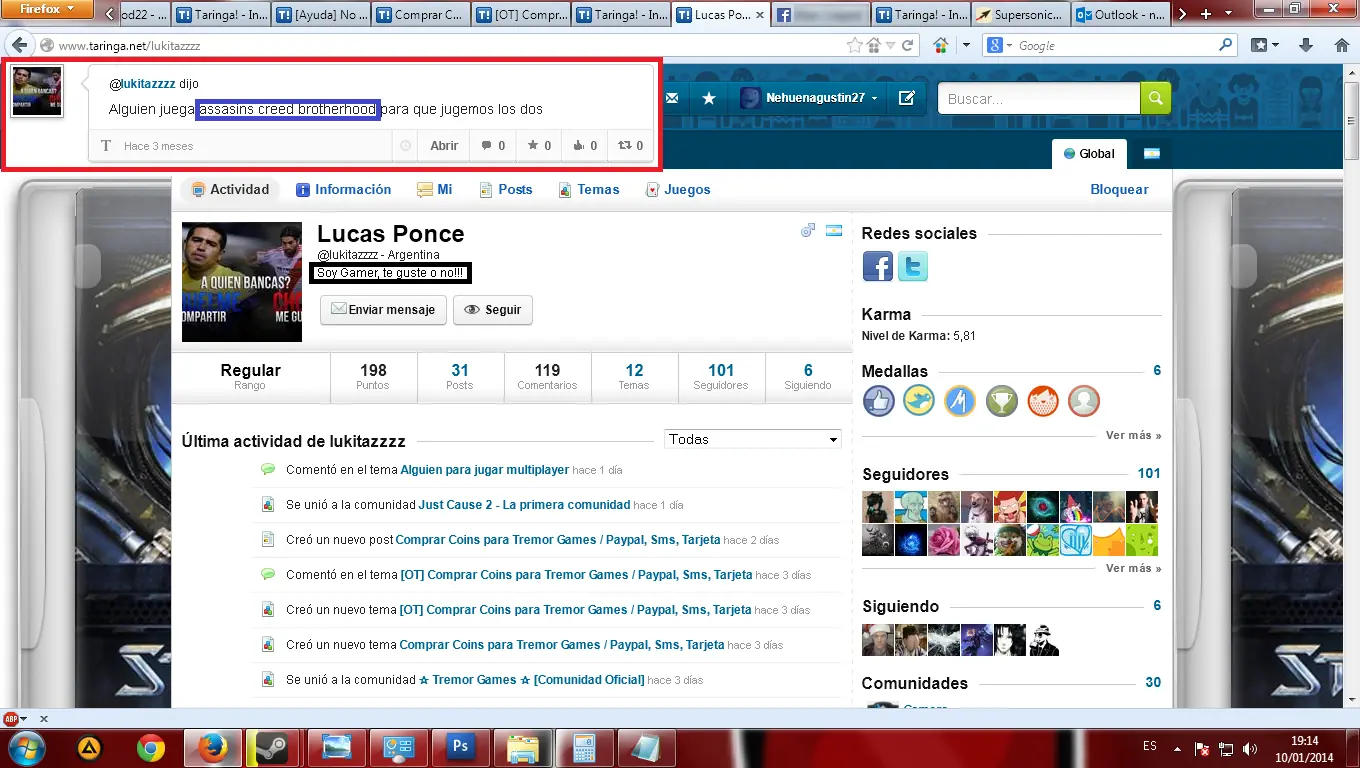This screenshot has height=768, width=1360.
Task: Click the Buscar search field
Action: pos(1039,98)
